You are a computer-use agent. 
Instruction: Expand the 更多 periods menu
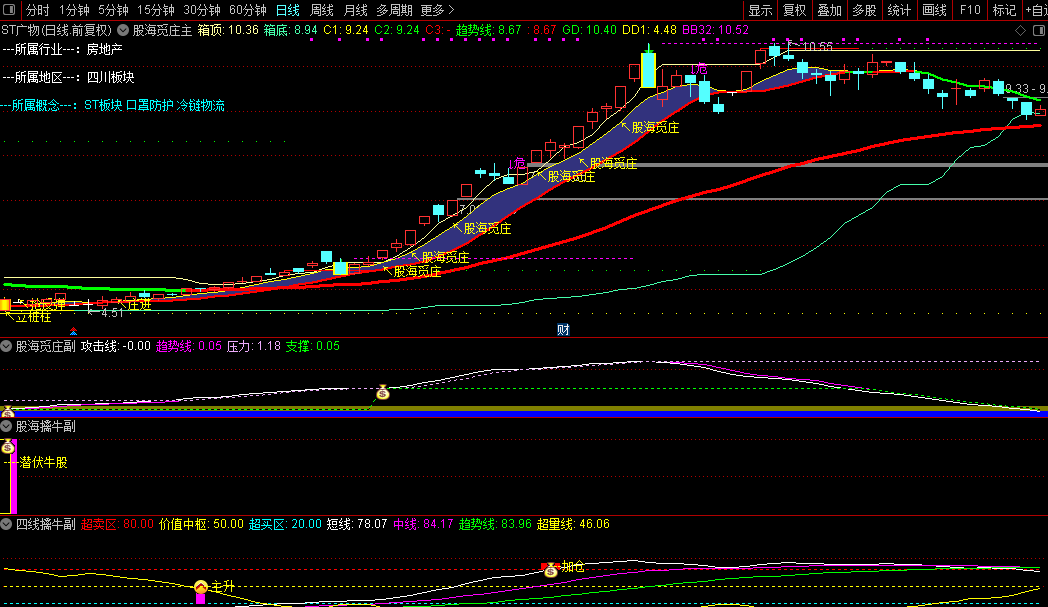pyautogui.click(x=437, y=10)
